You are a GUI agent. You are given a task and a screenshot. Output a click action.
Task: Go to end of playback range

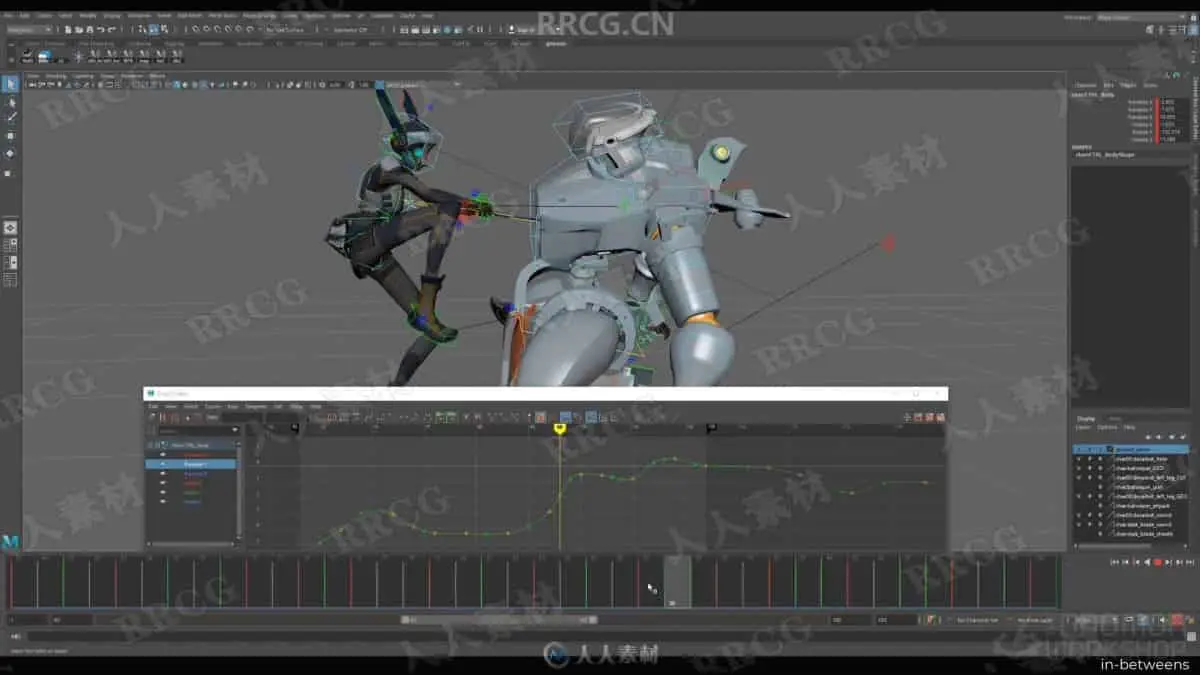tap(1190, 562)
